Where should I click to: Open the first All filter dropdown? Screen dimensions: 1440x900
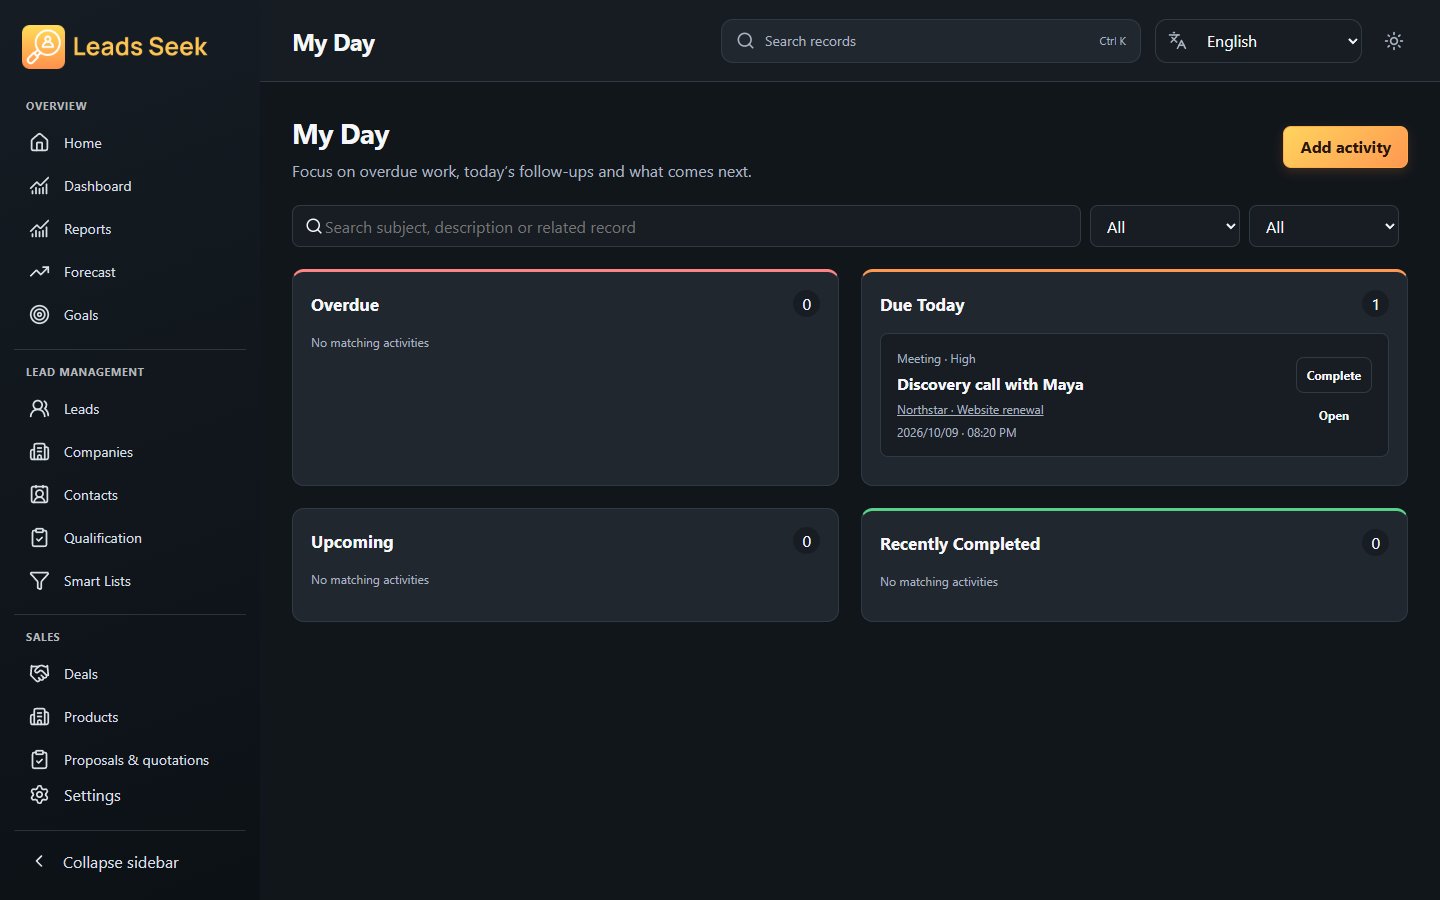coord(1165,227)
